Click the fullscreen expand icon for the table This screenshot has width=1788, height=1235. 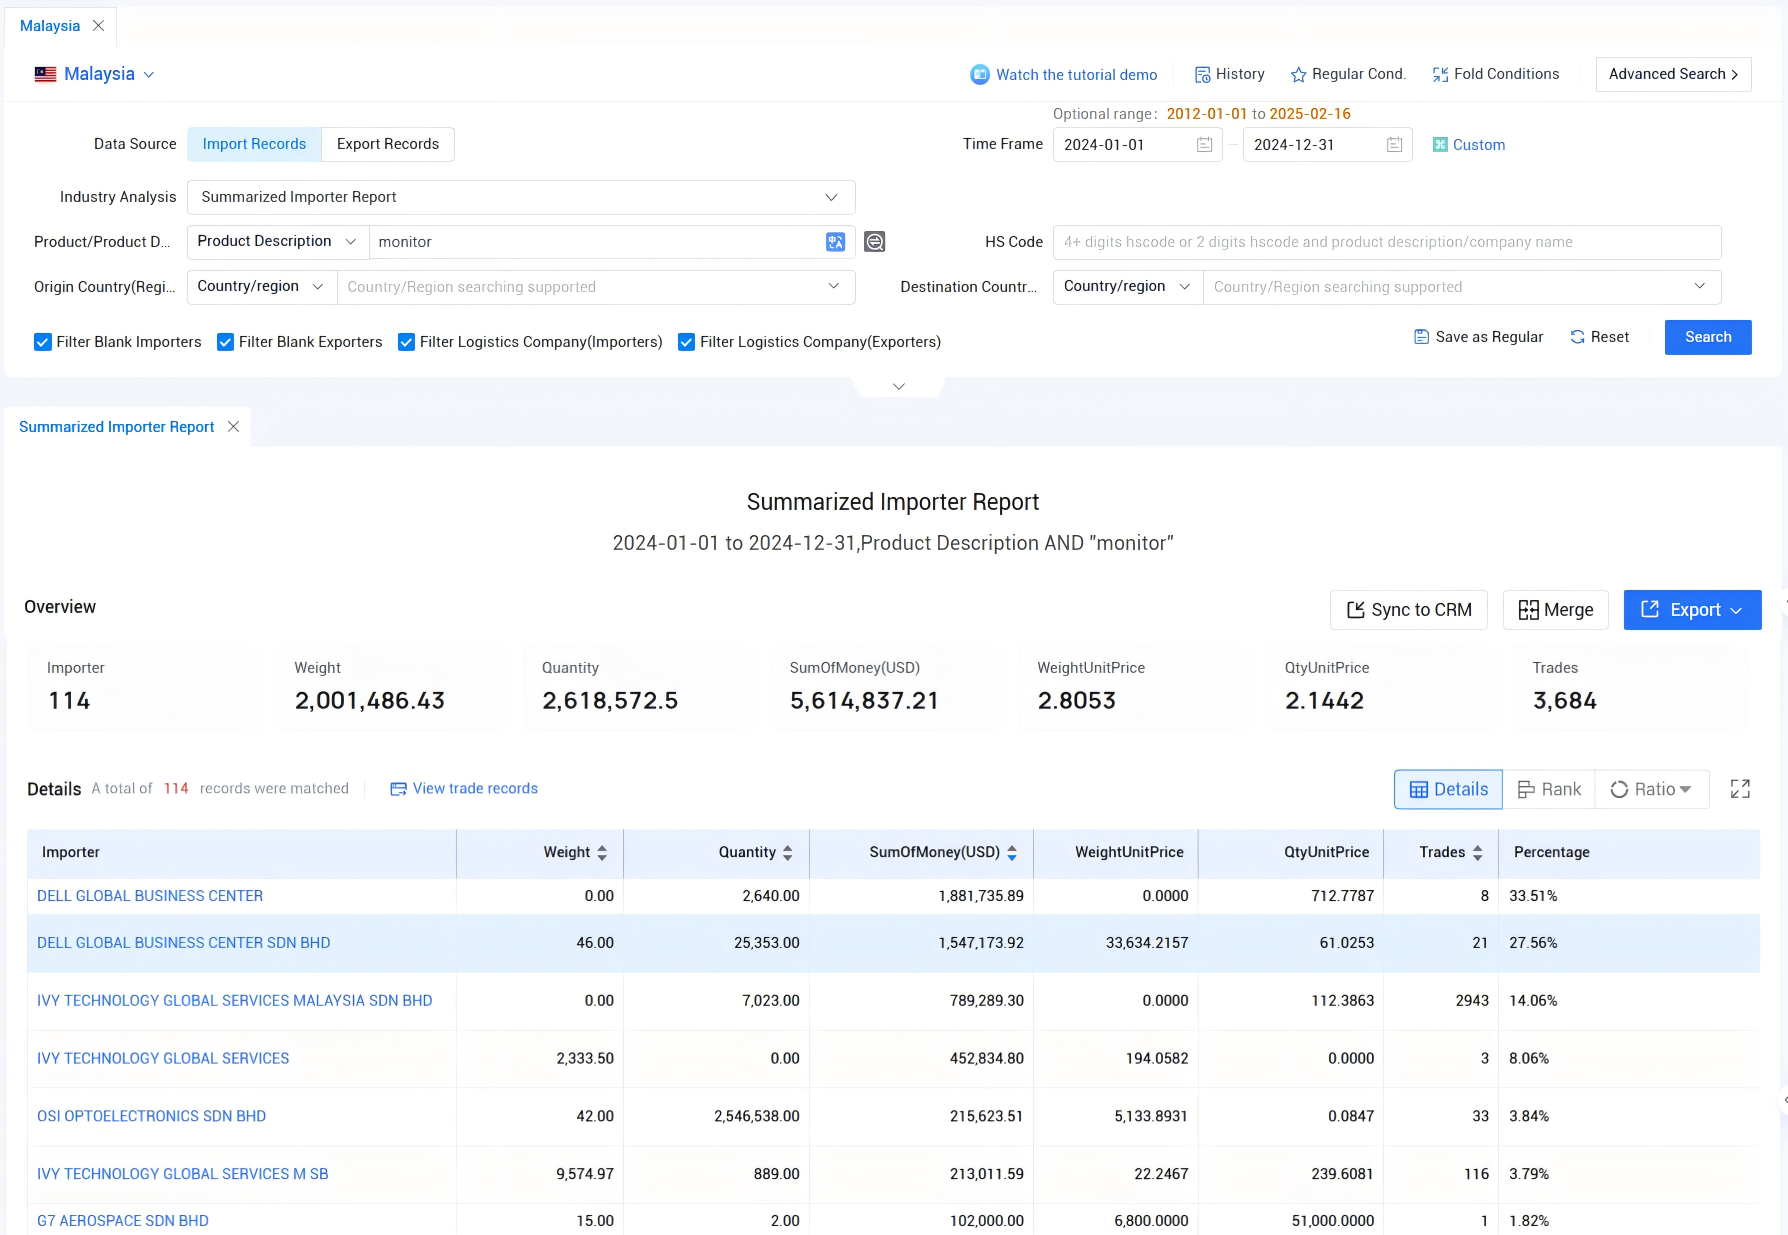click(x=1740, y=789)
